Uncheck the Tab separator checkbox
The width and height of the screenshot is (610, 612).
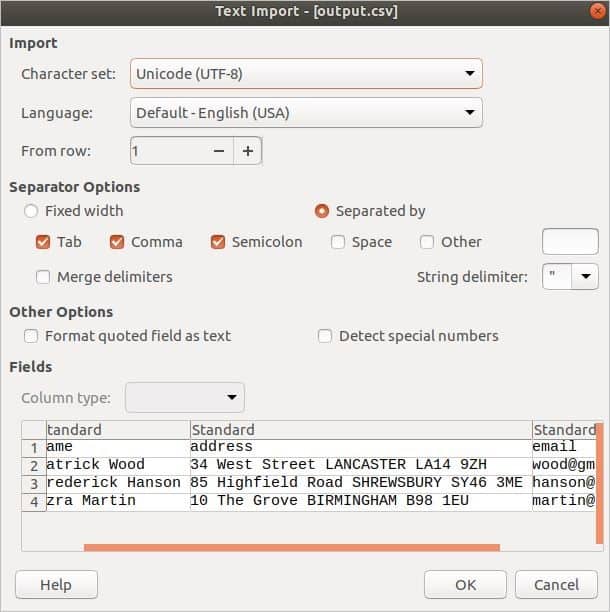(43, 242)
